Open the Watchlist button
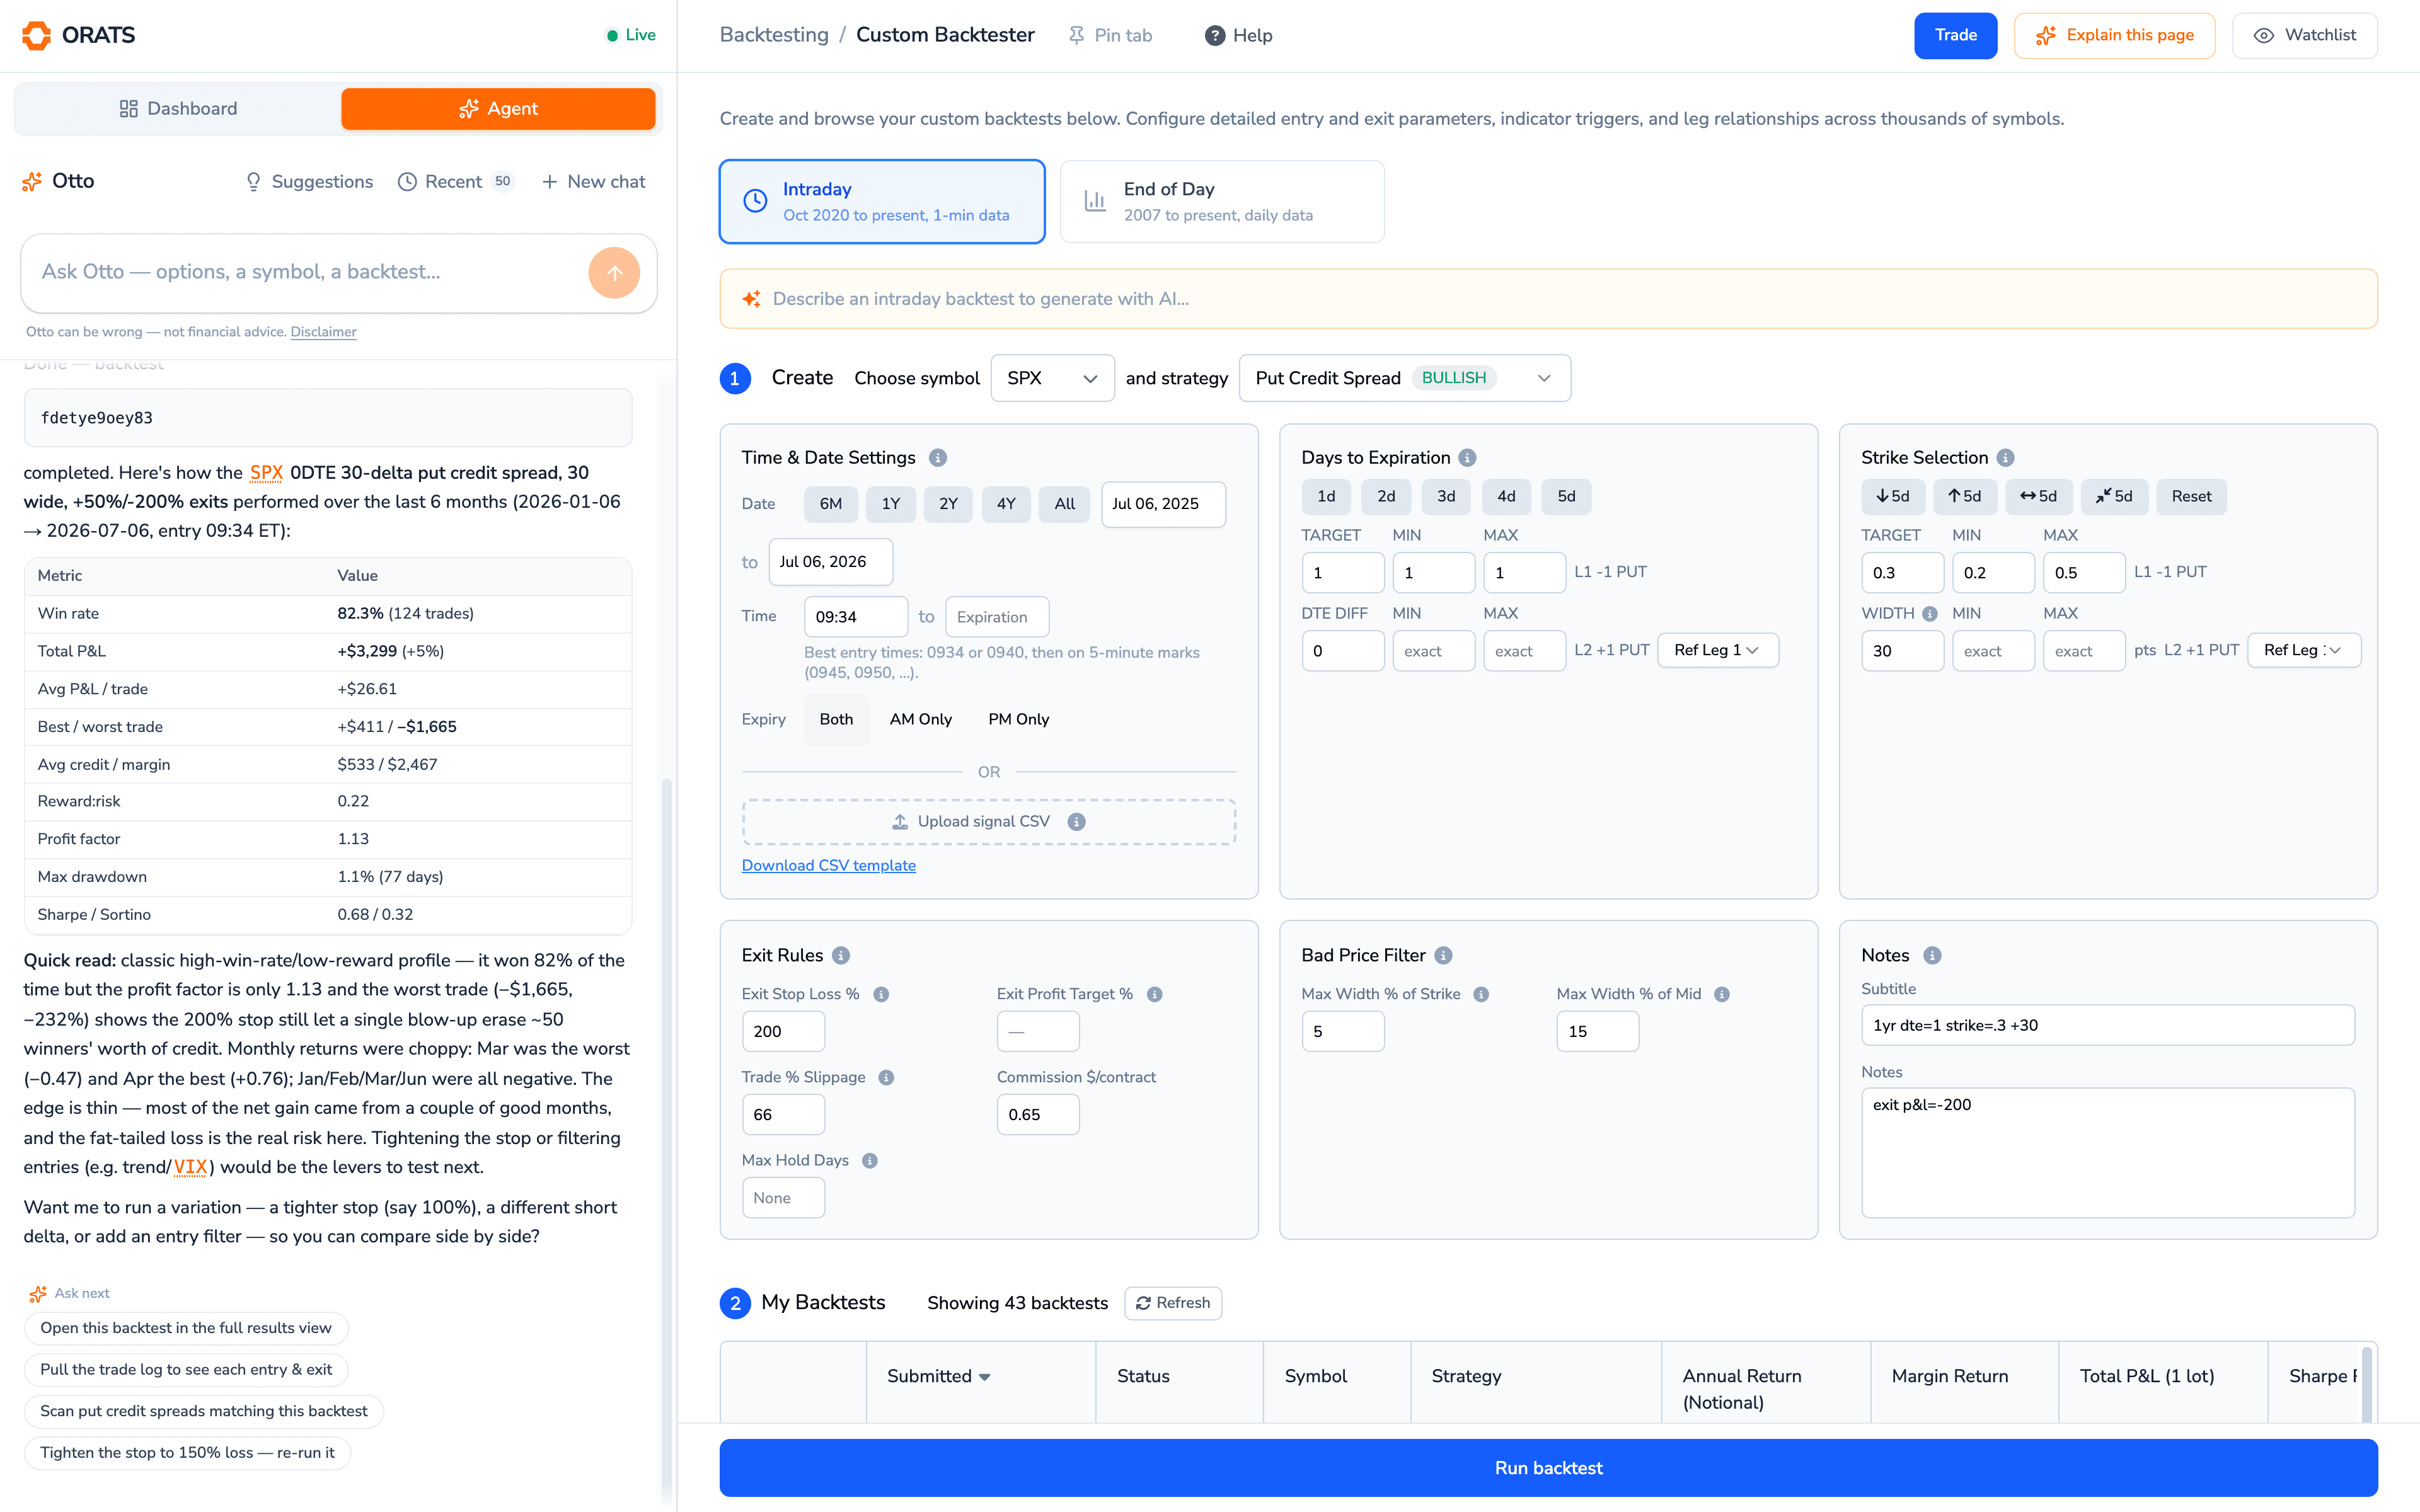The height and width of the screenshot is (1512, 2420). (2304, 35)
